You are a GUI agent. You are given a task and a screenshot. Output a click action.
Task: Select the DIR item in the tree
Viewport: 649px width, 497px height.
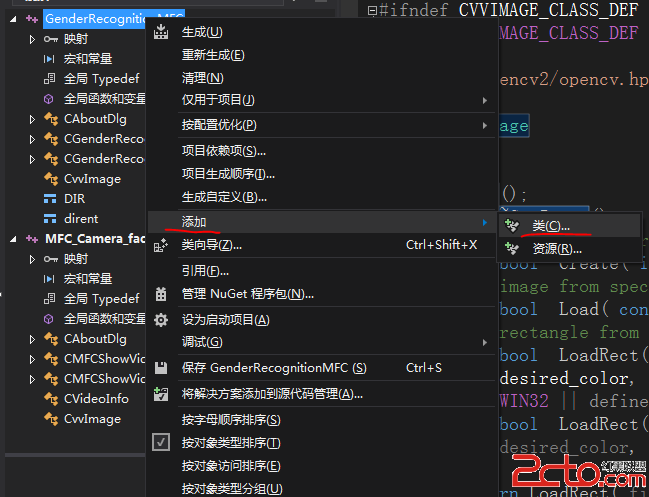[x=75, y=199]
